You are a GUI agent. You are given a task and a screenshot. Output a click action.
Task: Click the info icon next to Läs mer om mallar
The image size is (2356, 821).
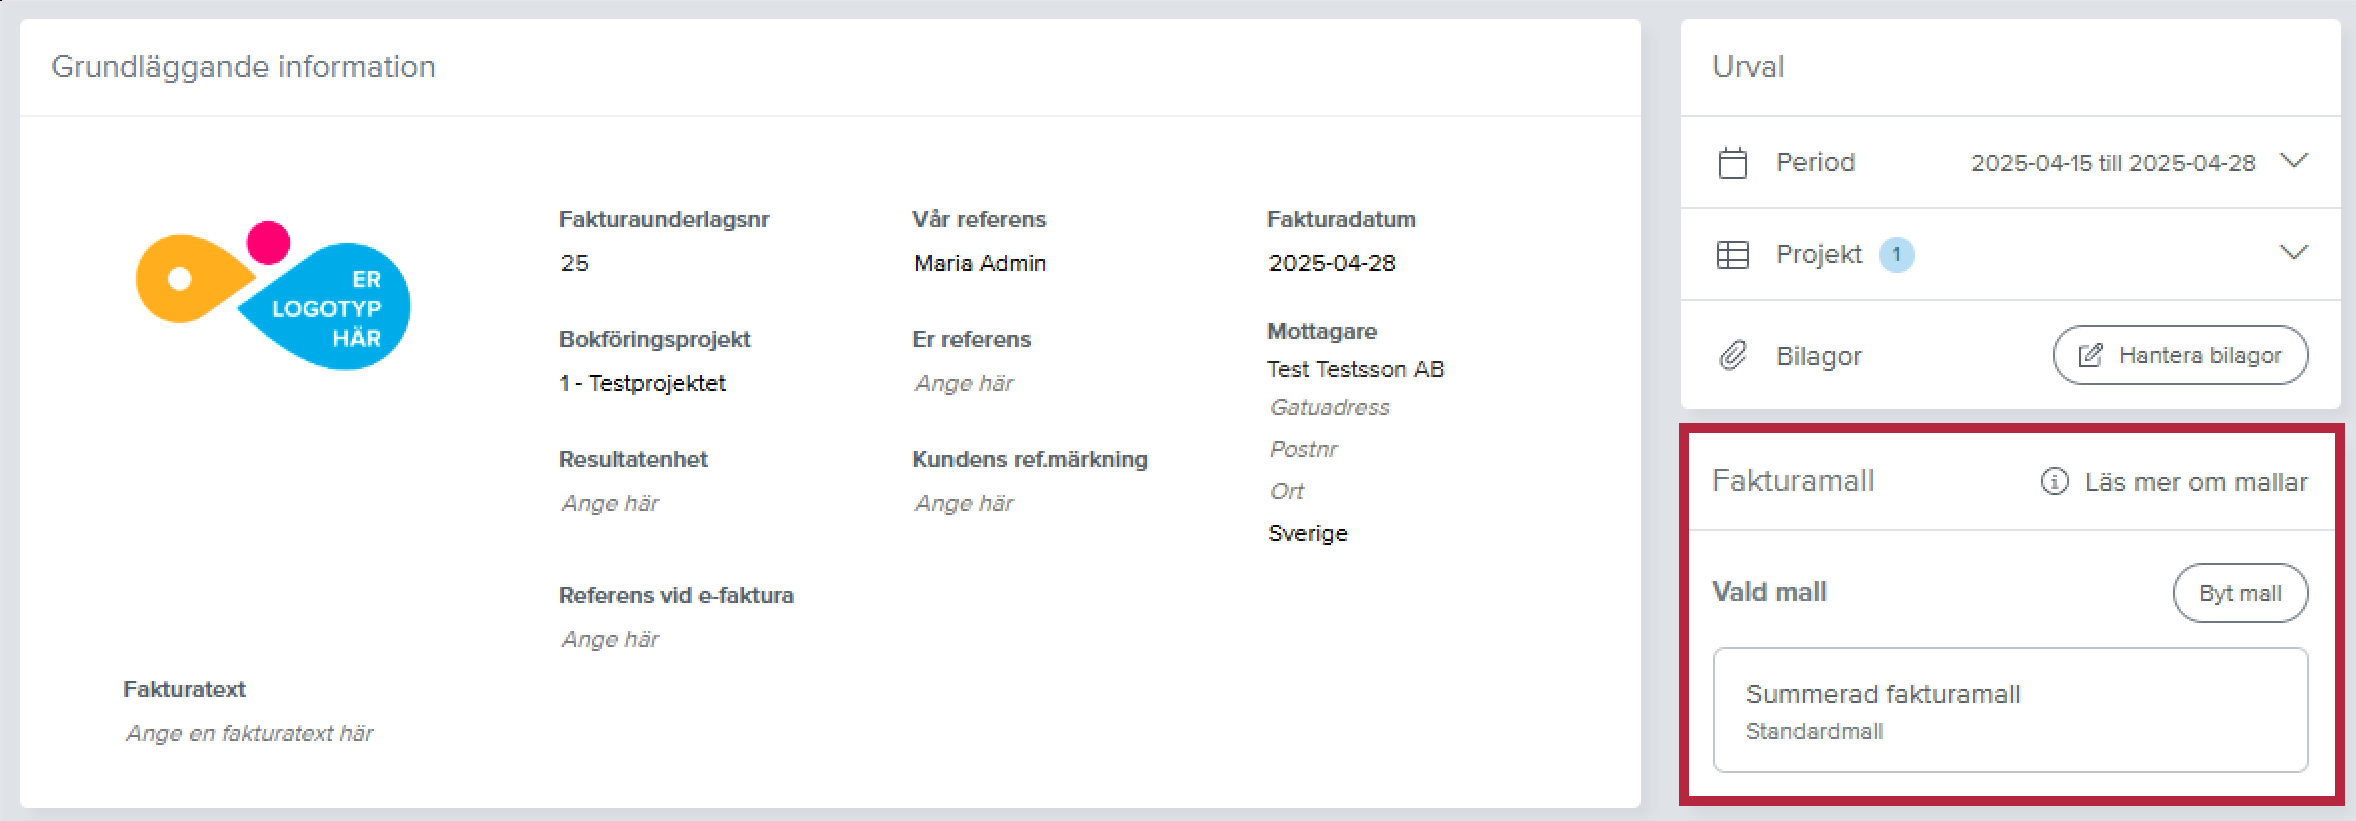(x=2055, y=482)
